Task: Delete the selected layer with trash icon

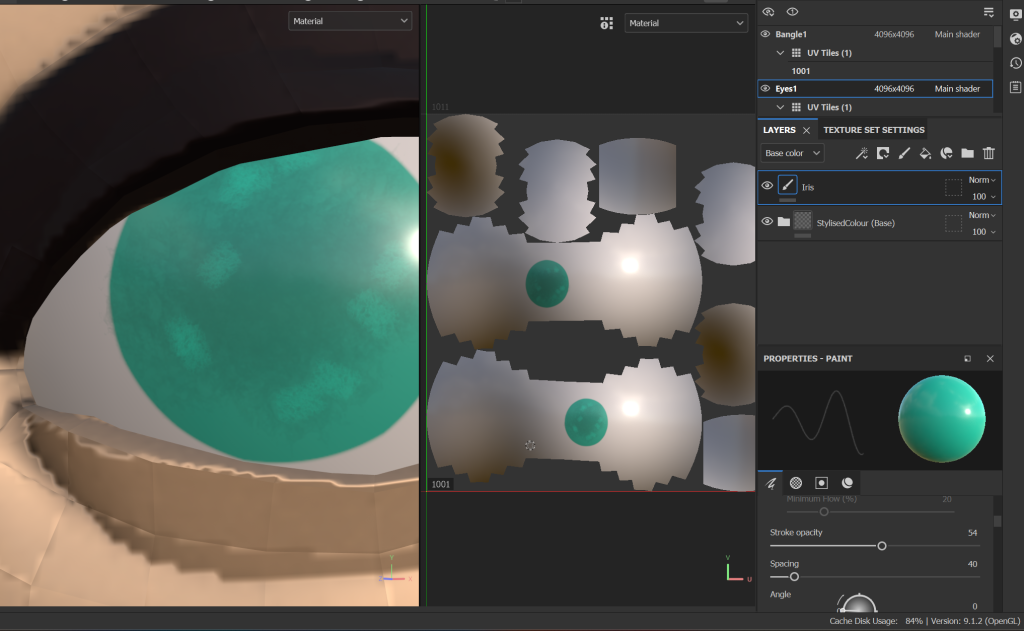Action: pyautogui.click(x=989, y=153)
